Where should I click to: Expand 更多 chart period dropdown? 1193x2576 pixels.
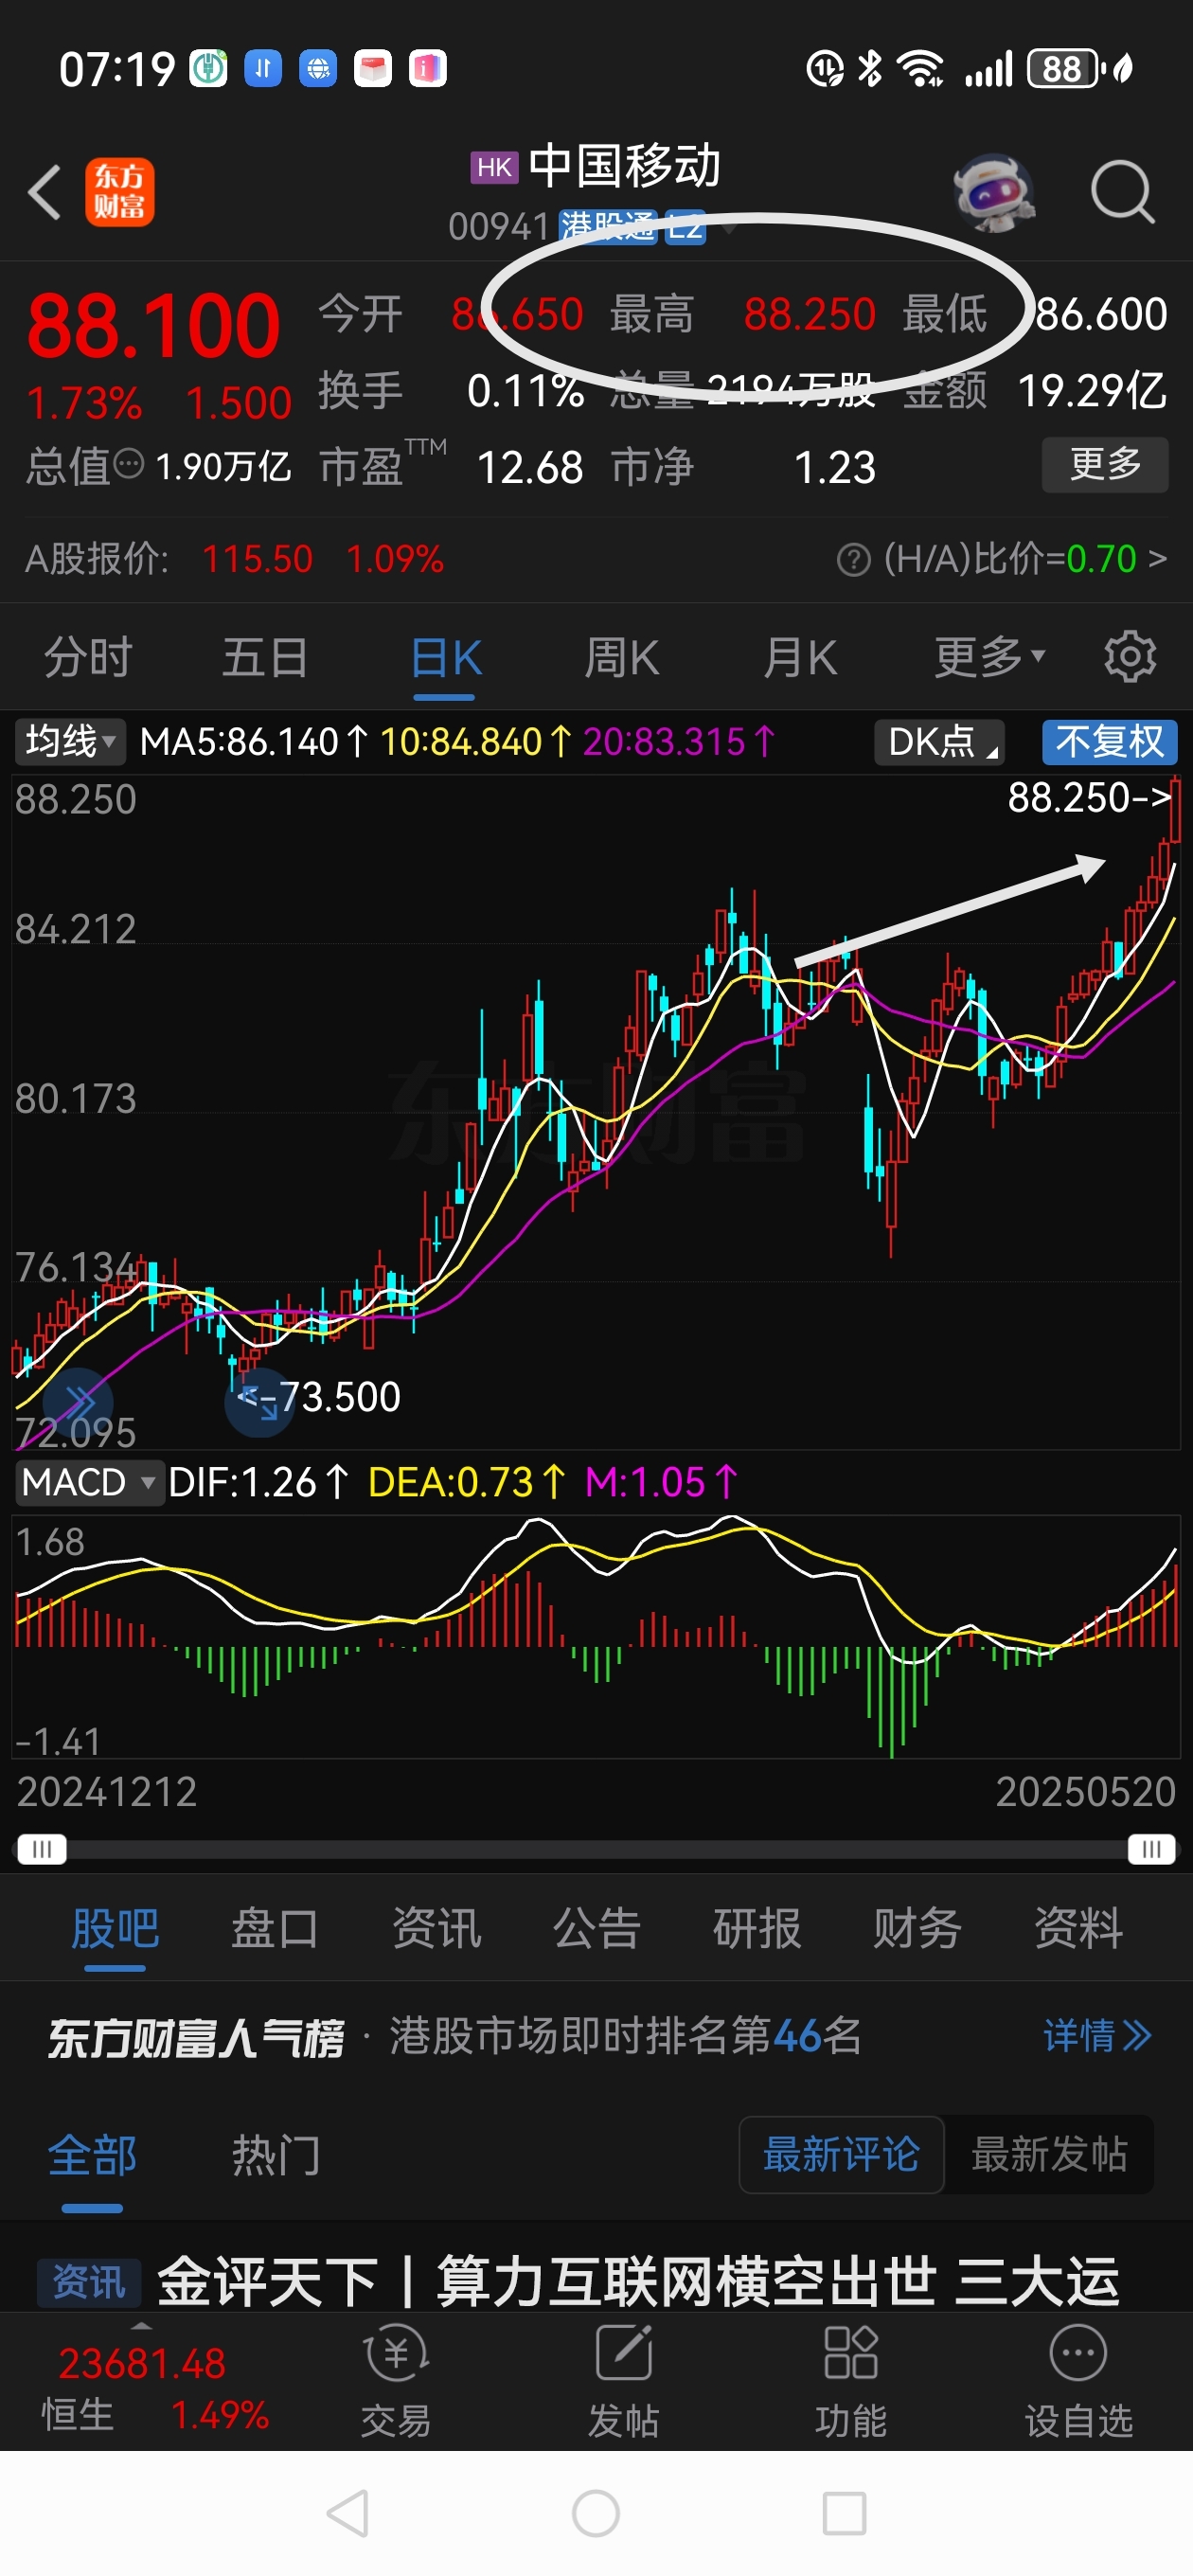click(989, 658)
